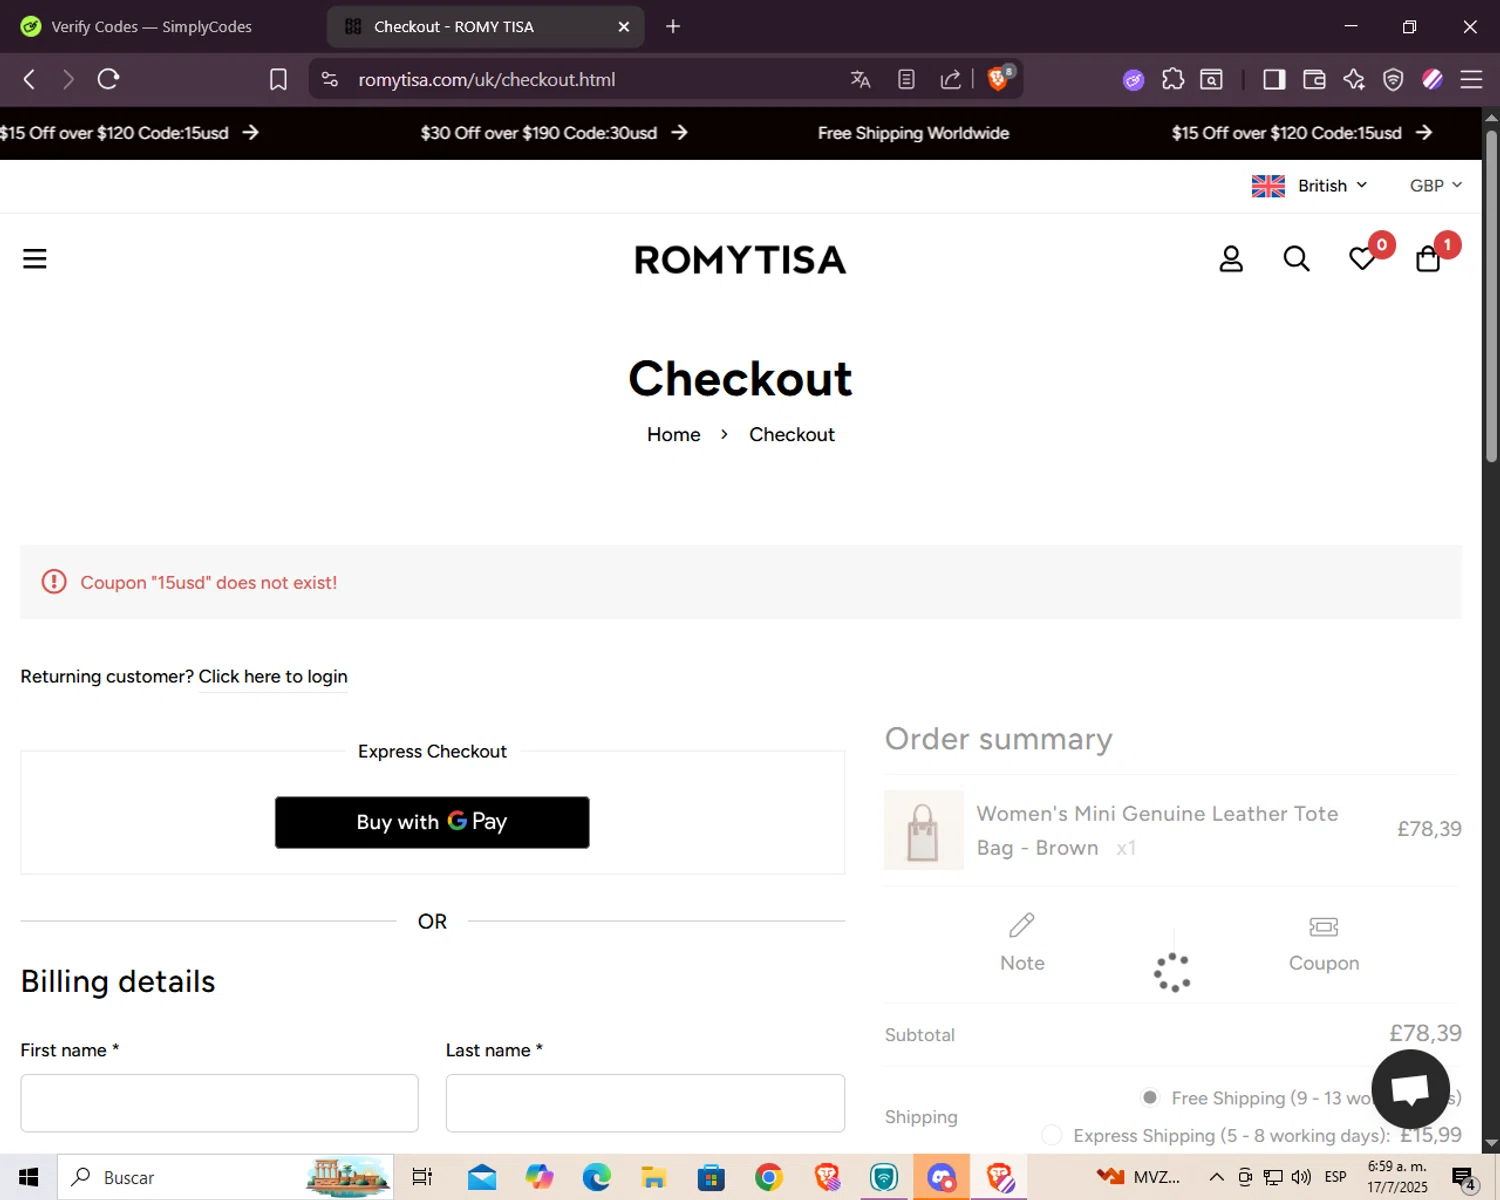The image size is (1500, 1200).
Task: Click Free Shipping Worldwide banner text
Action: pos(913,133)
